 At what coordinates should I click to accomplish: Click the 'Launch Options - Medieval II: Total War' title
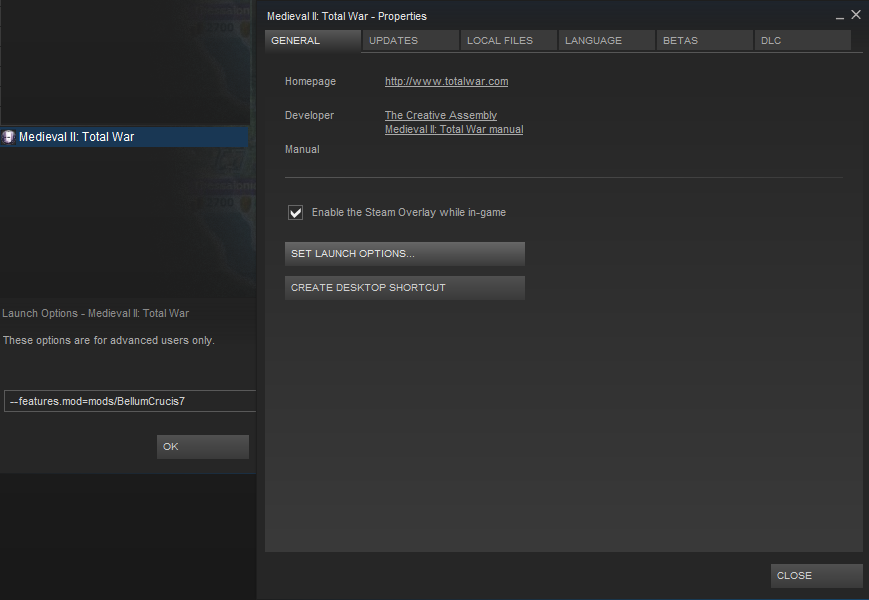(x=95, y=313)
